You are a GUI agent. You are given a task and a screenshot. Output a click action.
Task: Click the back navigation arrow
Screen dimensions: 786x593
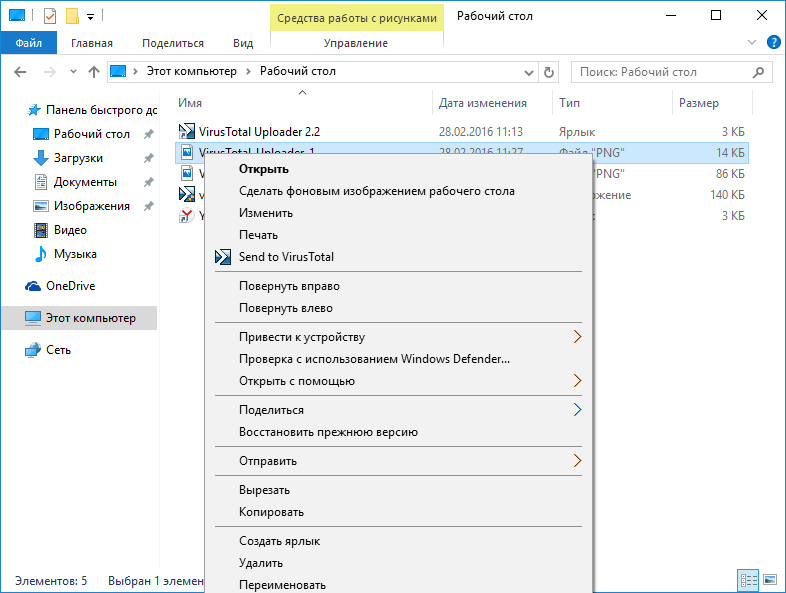tap(20, 72)
